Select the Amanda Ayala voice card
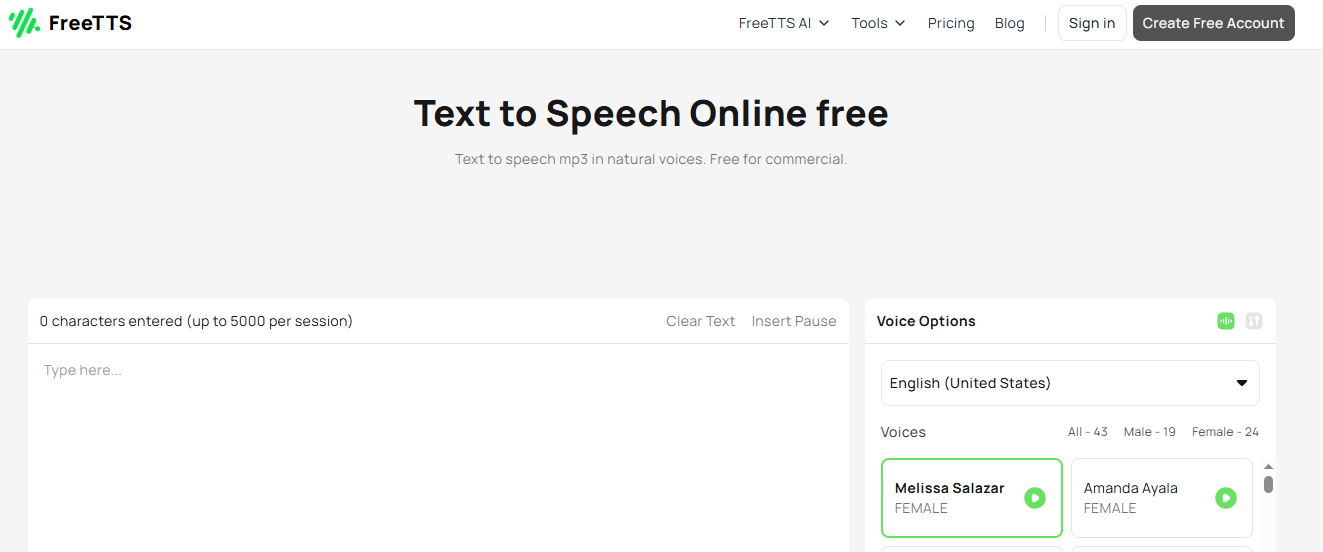The image size is (1323, 552). (1162, 498)
